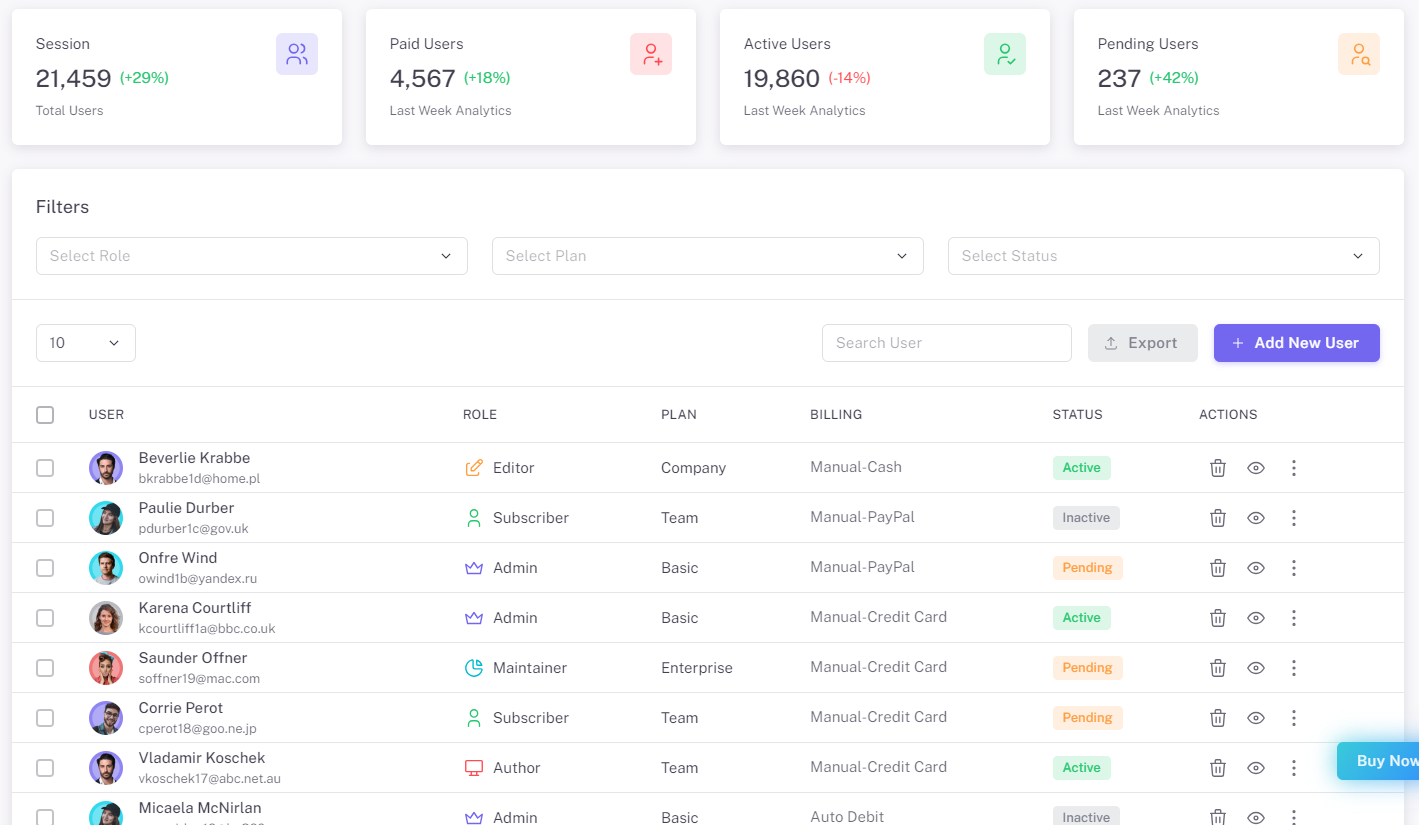Click Pending status badge for Onfre Wind
This screenshot has width=1419, height=825.
[x=1087, y=568]
